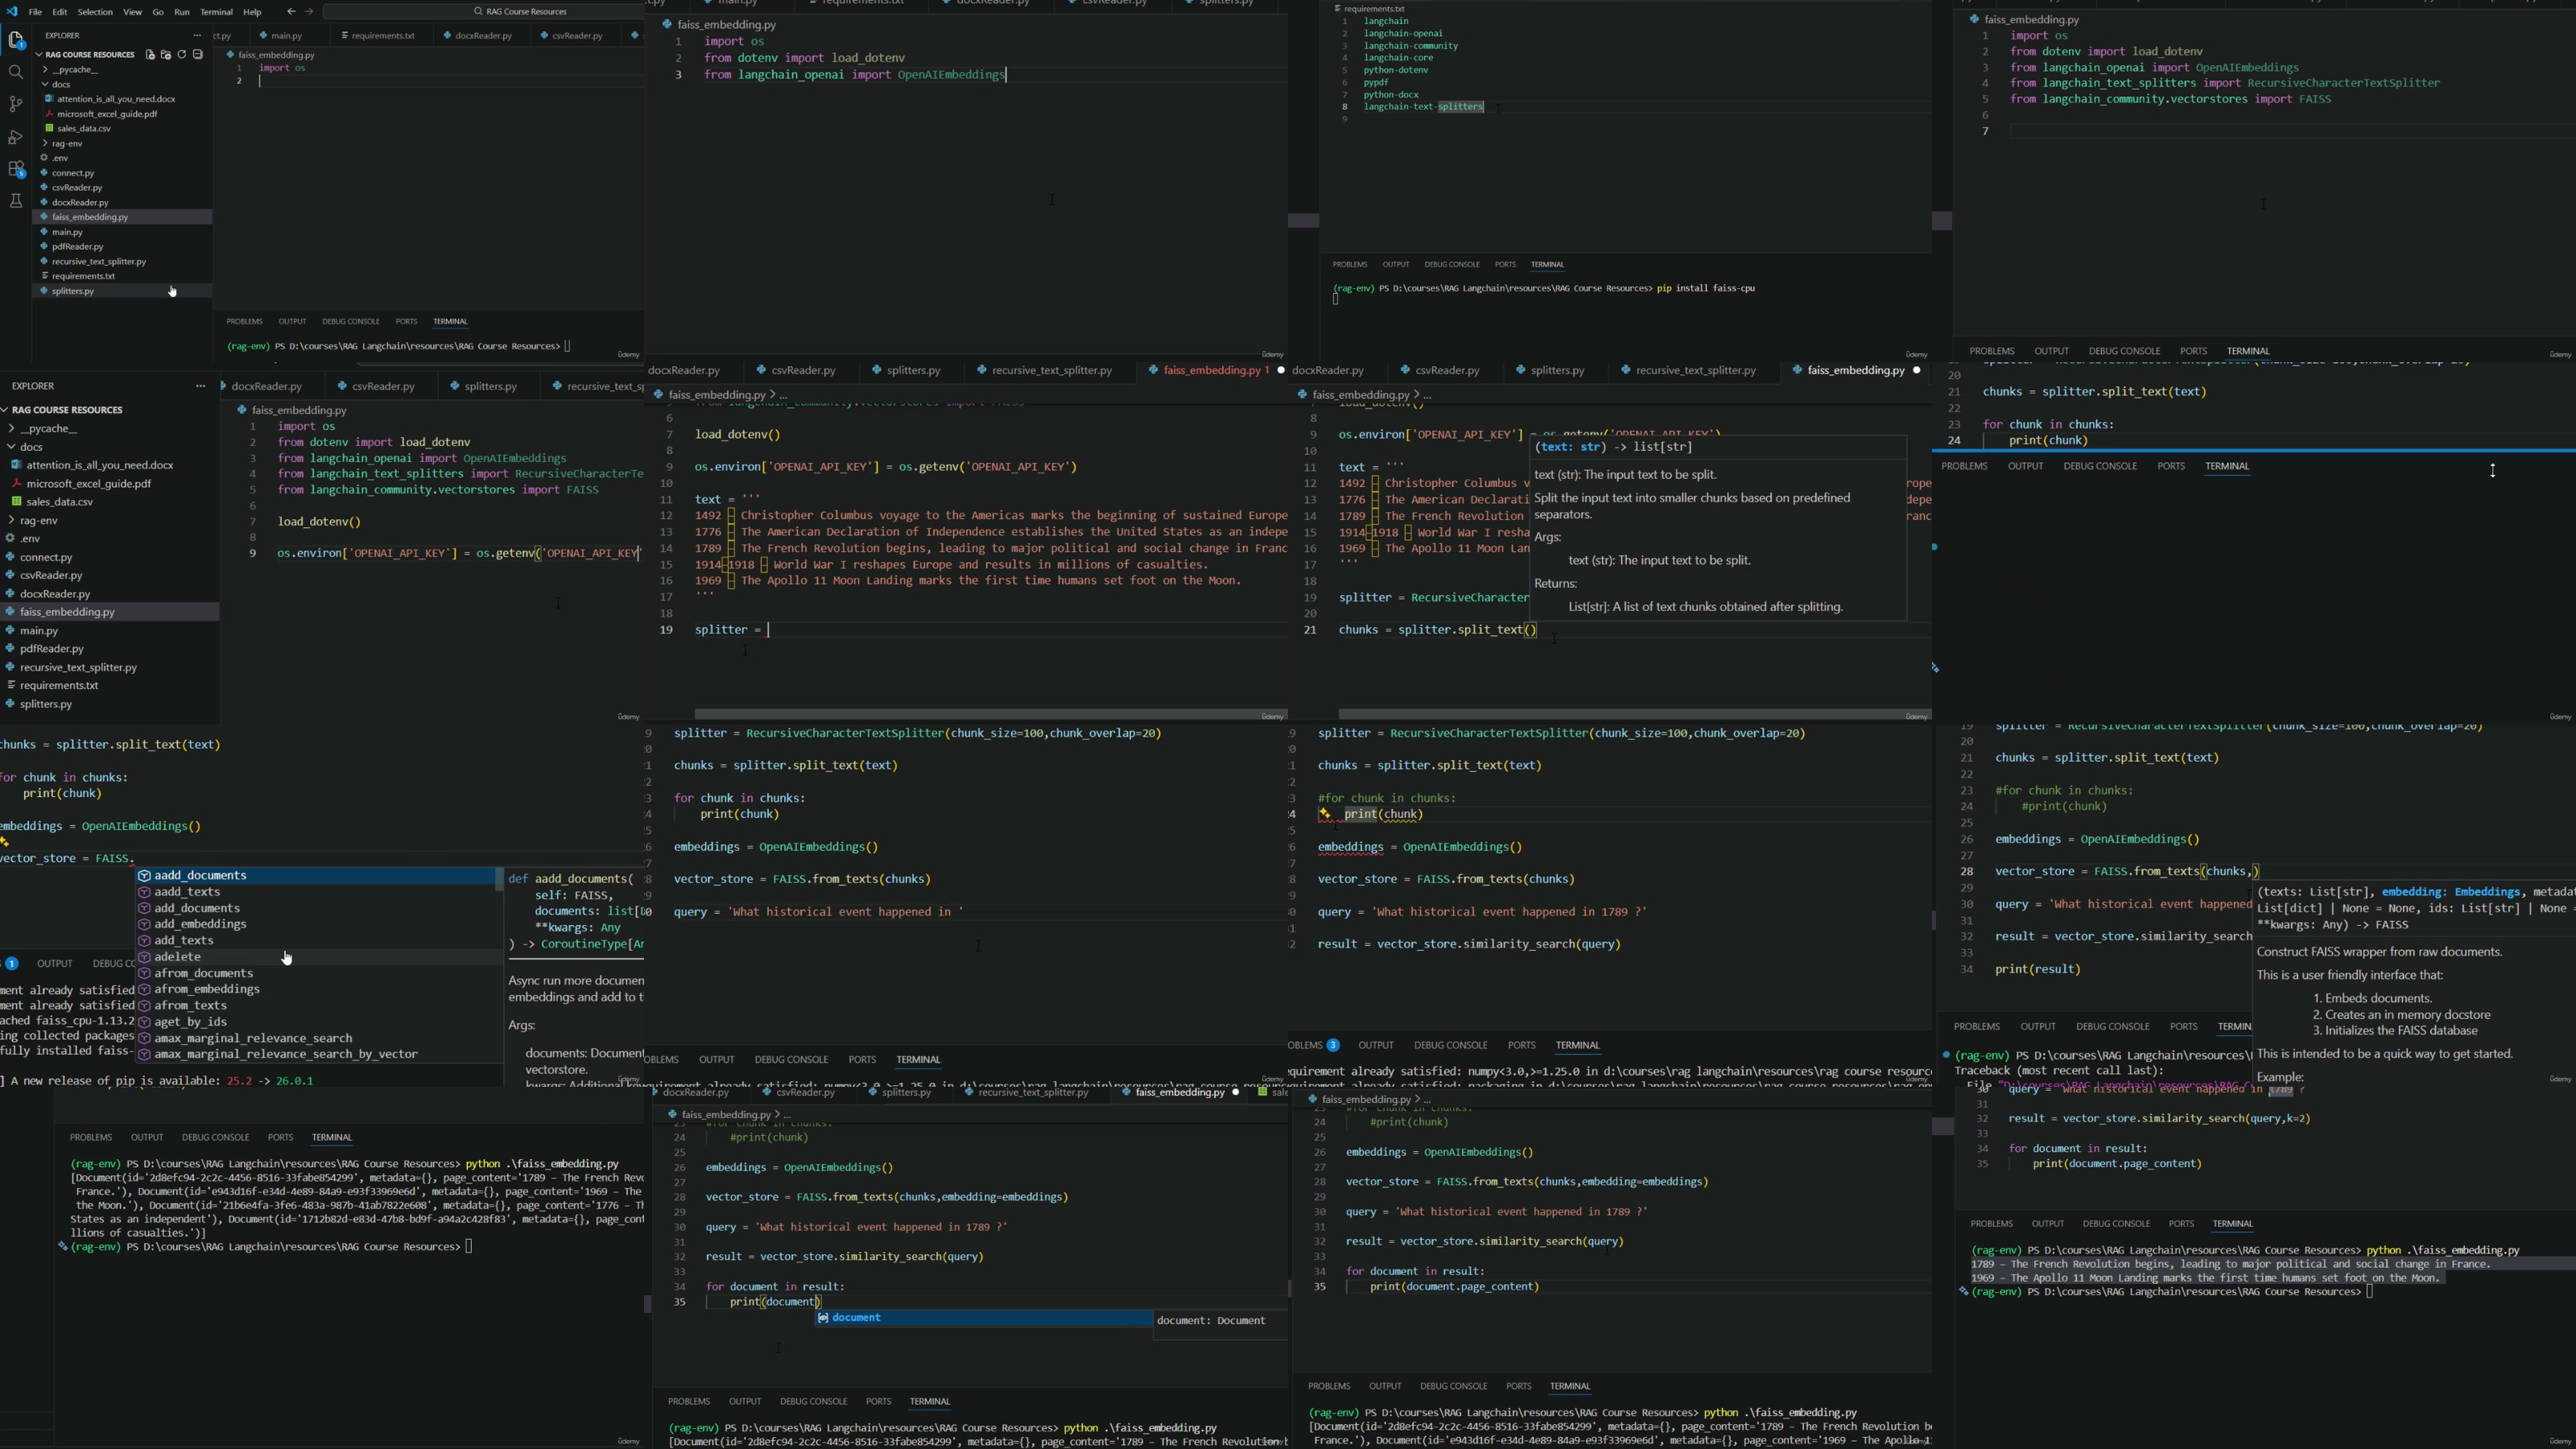Click the method icon beside aget_by_ids suggestion

tap(144, 1022)
